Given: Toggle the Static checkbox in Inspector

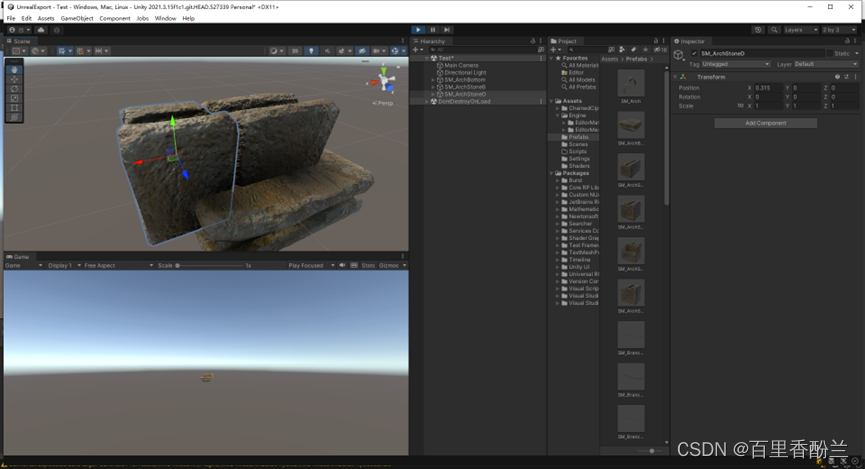Looking at the screenshot, I should pyautogui.click(x=829, y=53).
